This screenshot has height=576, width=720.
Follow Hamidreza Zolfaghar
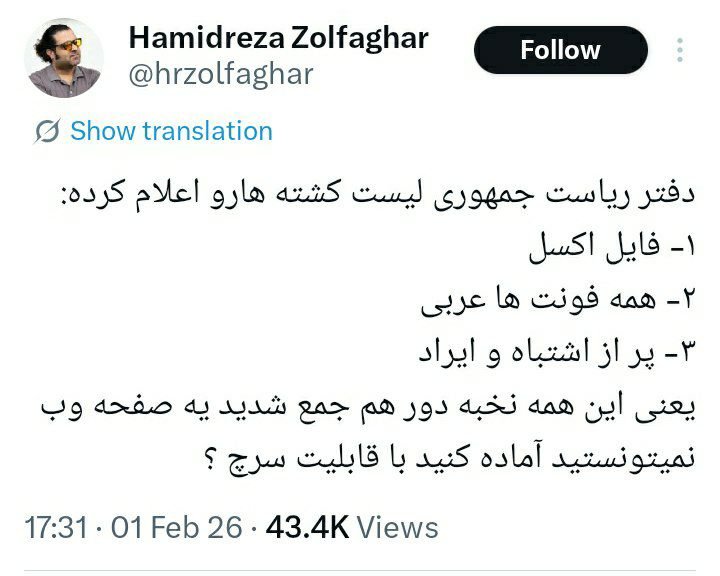pyautogui.click(x=561, y=50)
